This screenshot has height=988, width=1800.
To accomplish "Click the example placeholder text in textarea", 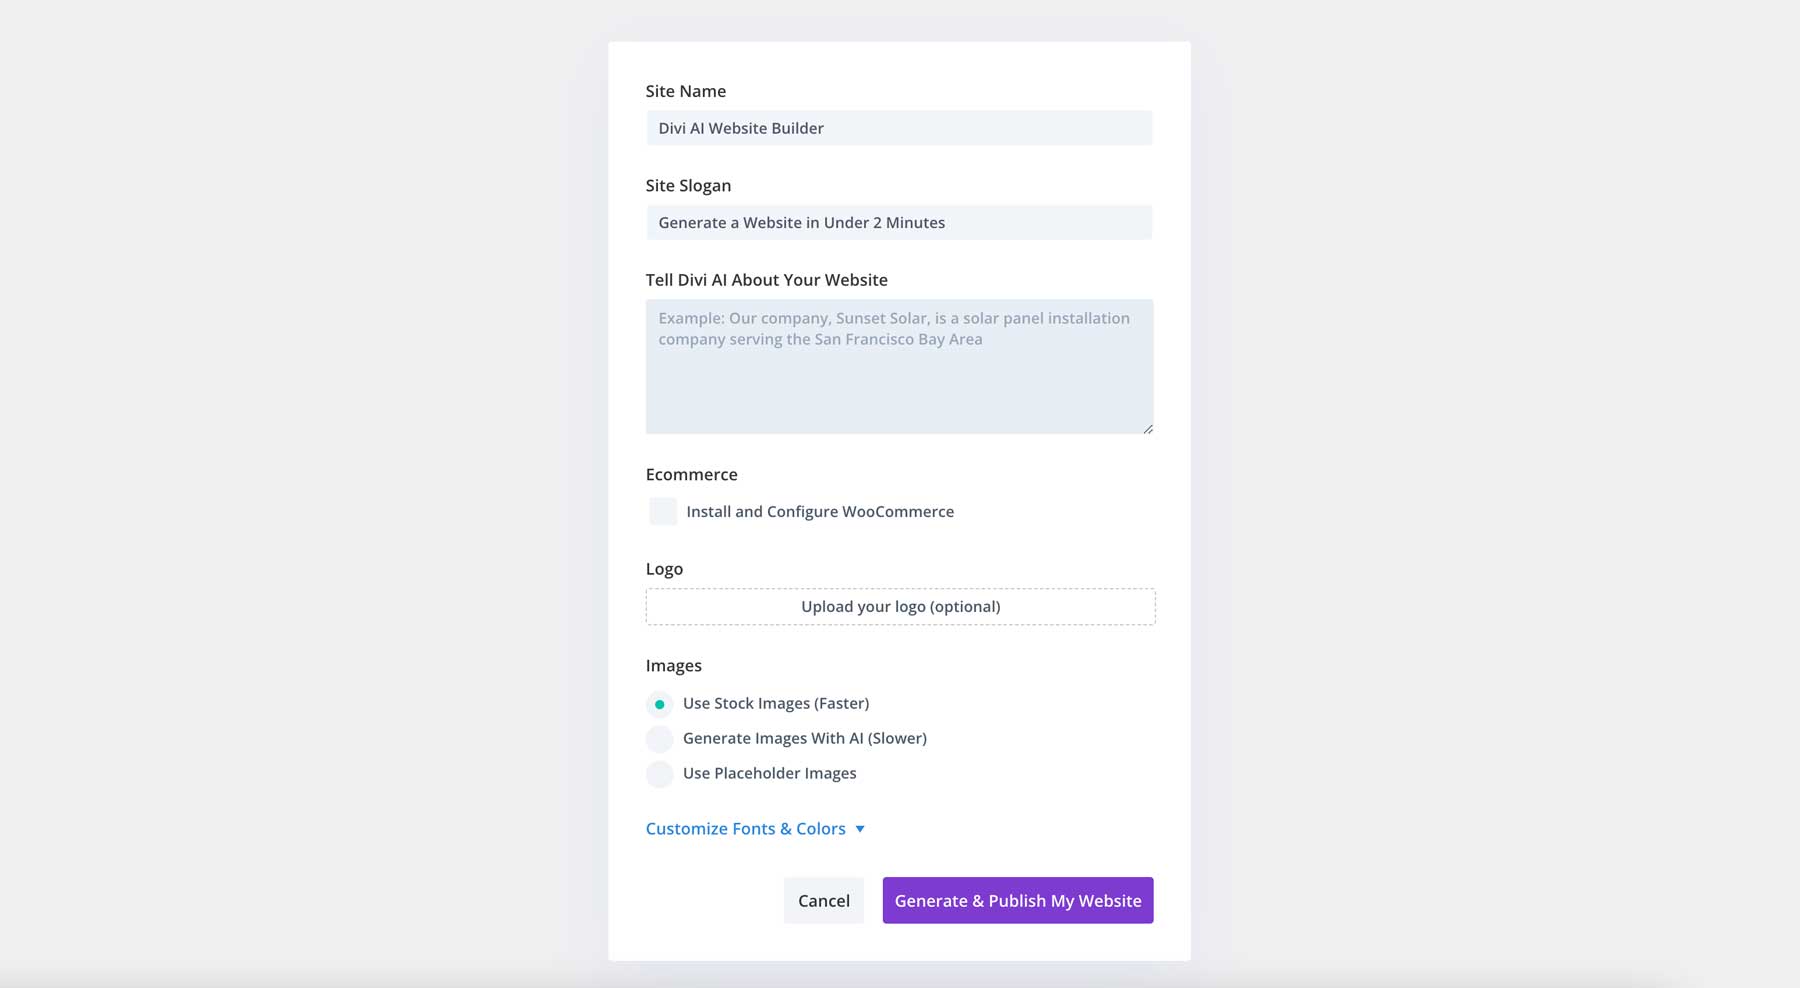I will tap(893, 328).
